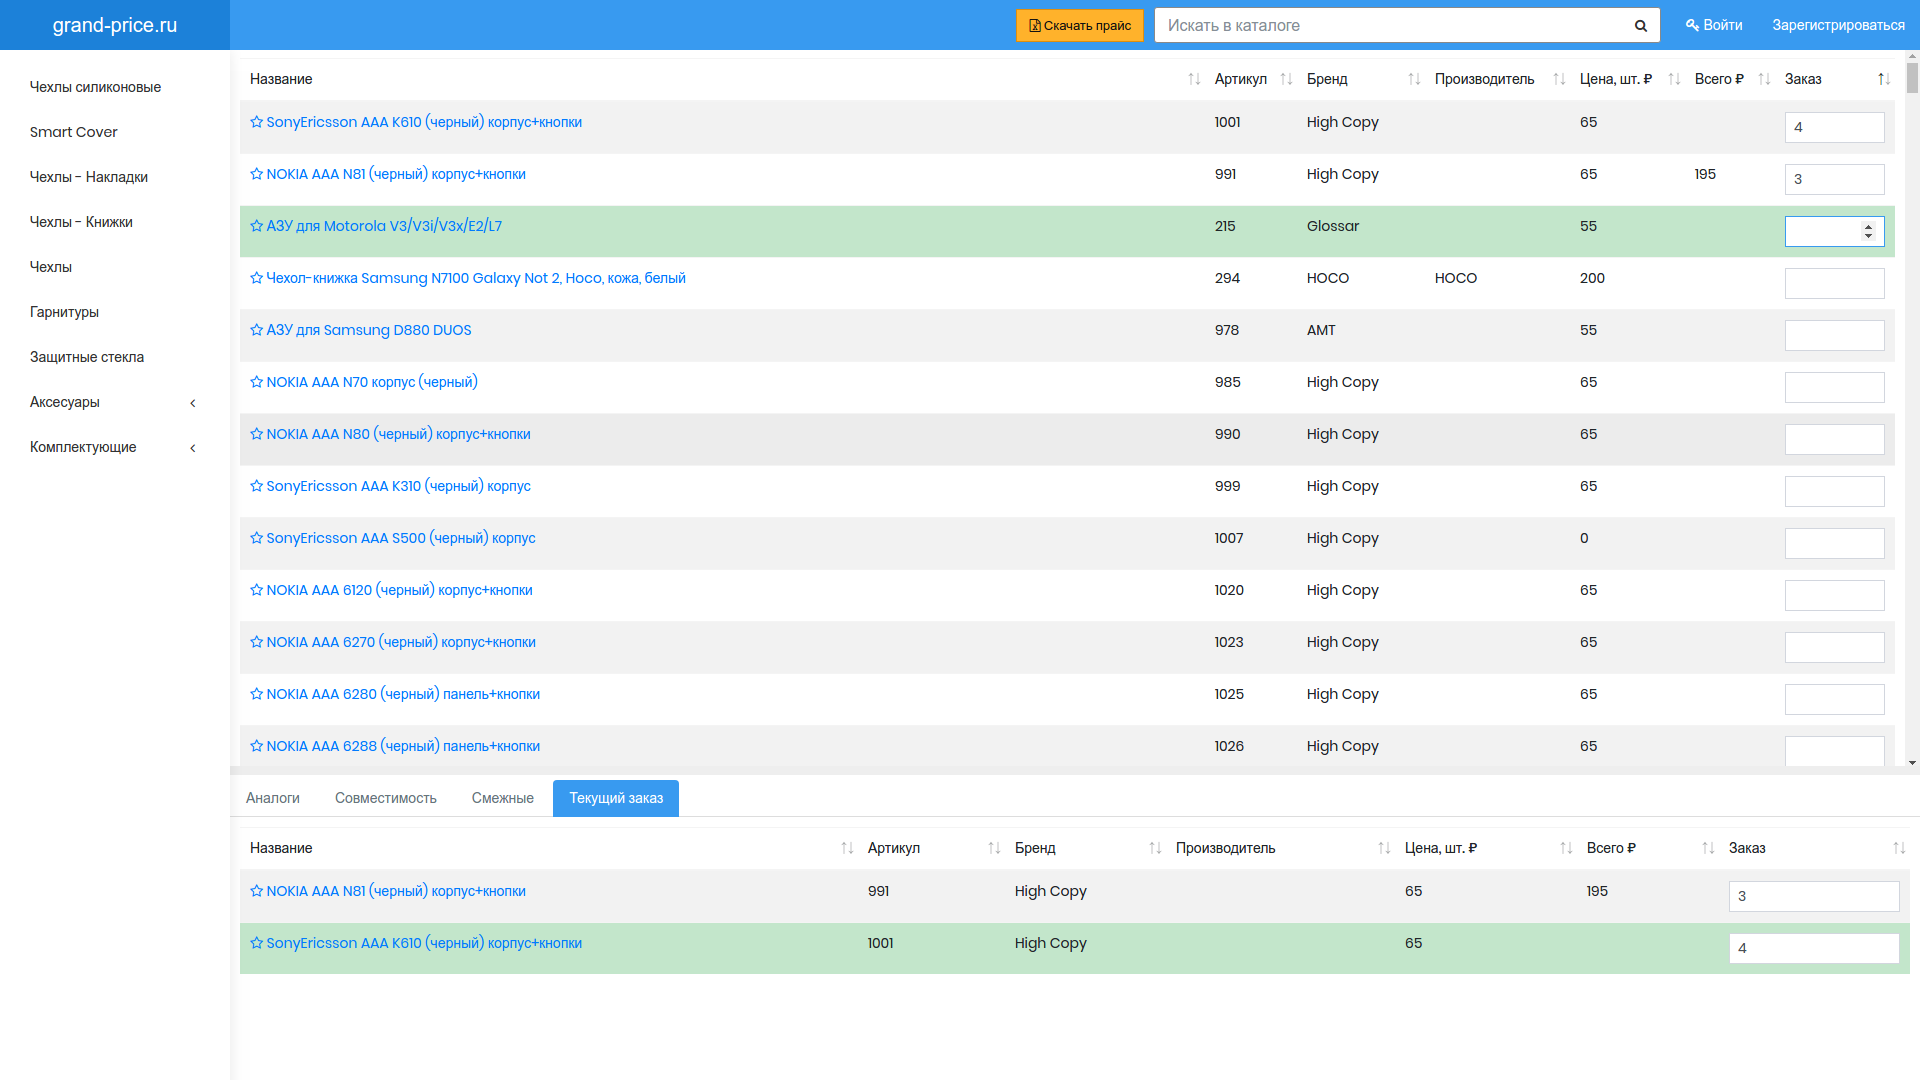Edit quantity 4 in current order table
This screenshot has width=1920, height=1080.
tap(1814, 948)
